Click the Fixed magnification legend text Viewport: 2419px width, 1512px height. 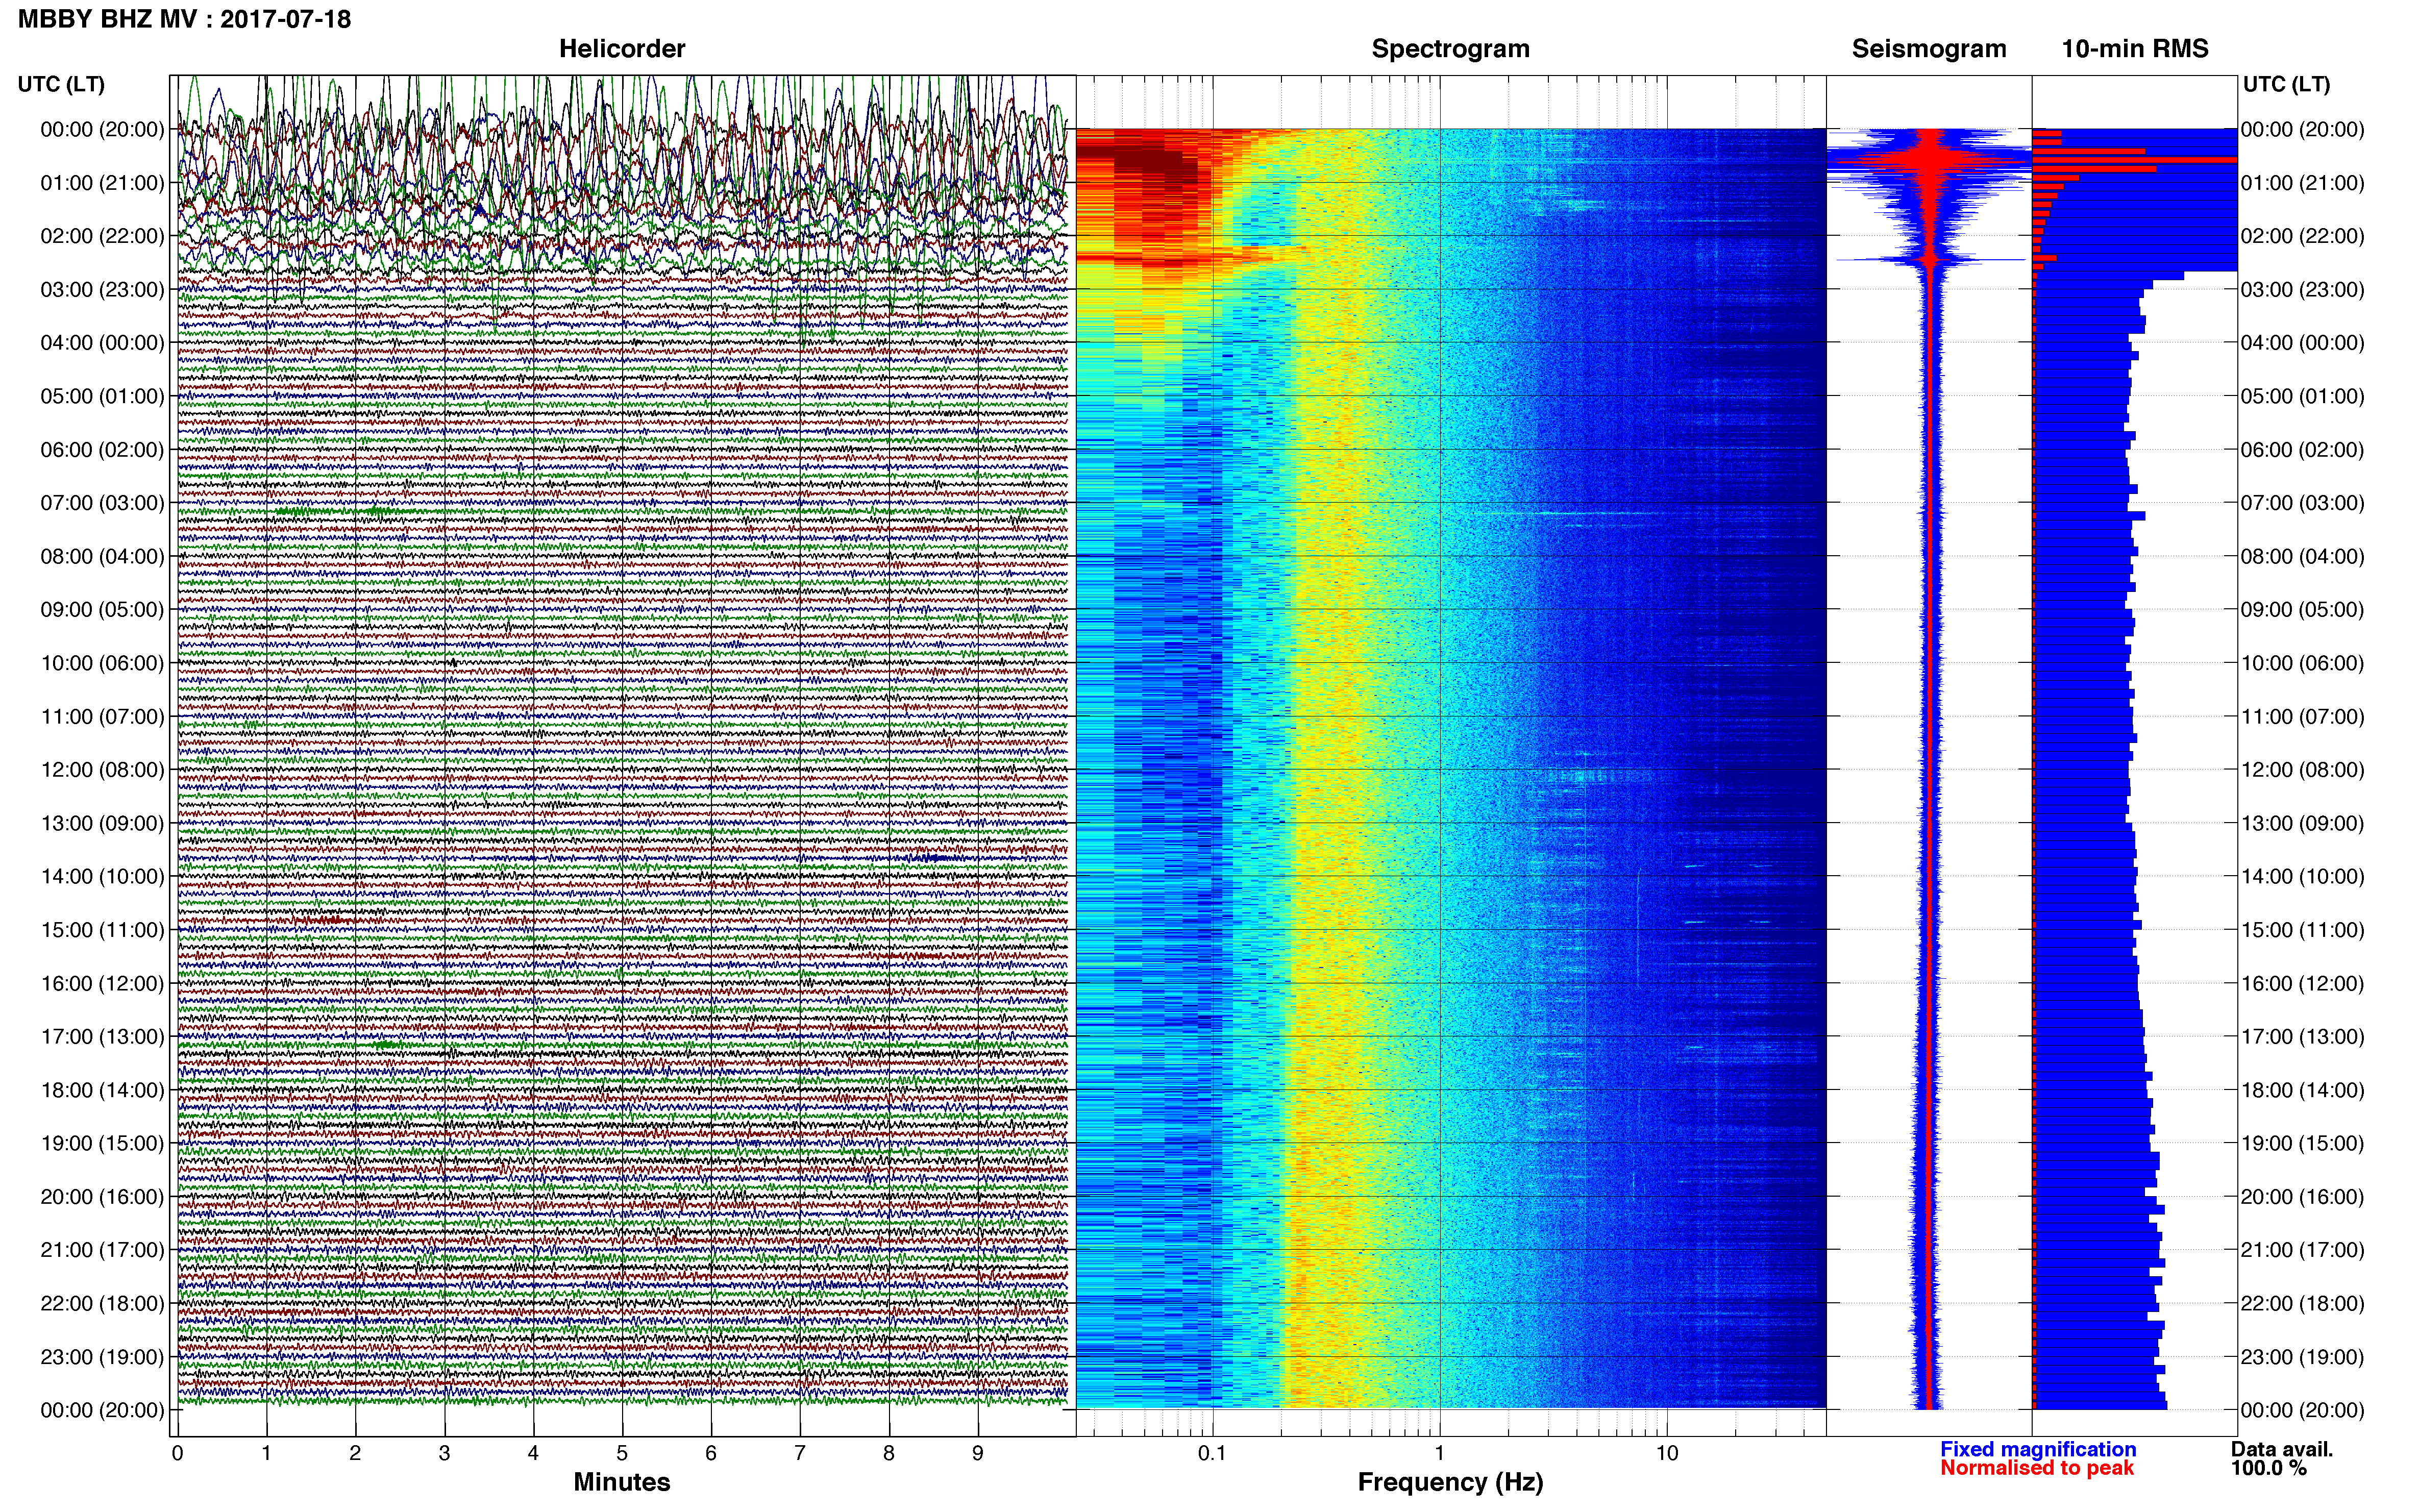click(x=2038, y=1449)
